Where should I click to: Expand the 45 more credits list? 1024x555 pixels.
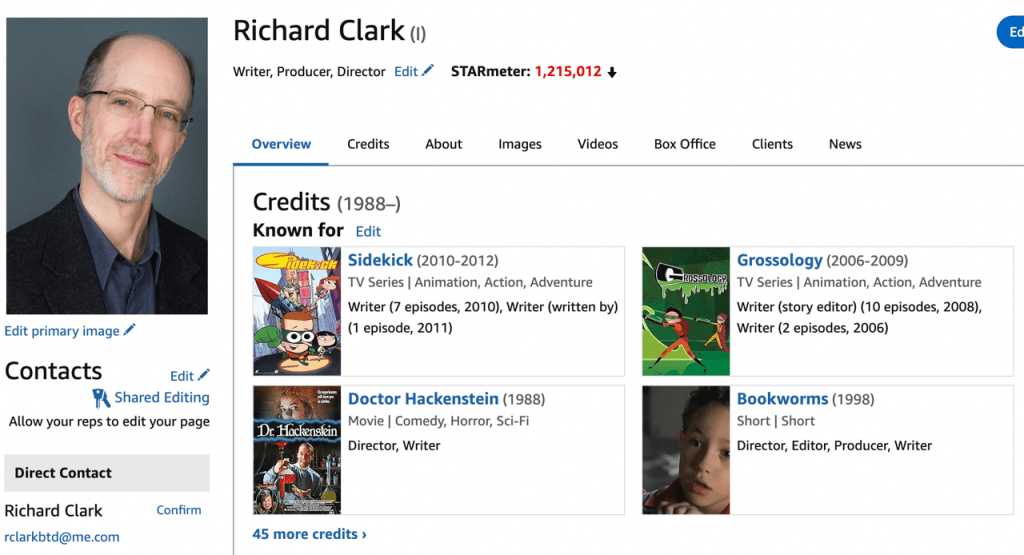tap(309, 534)
